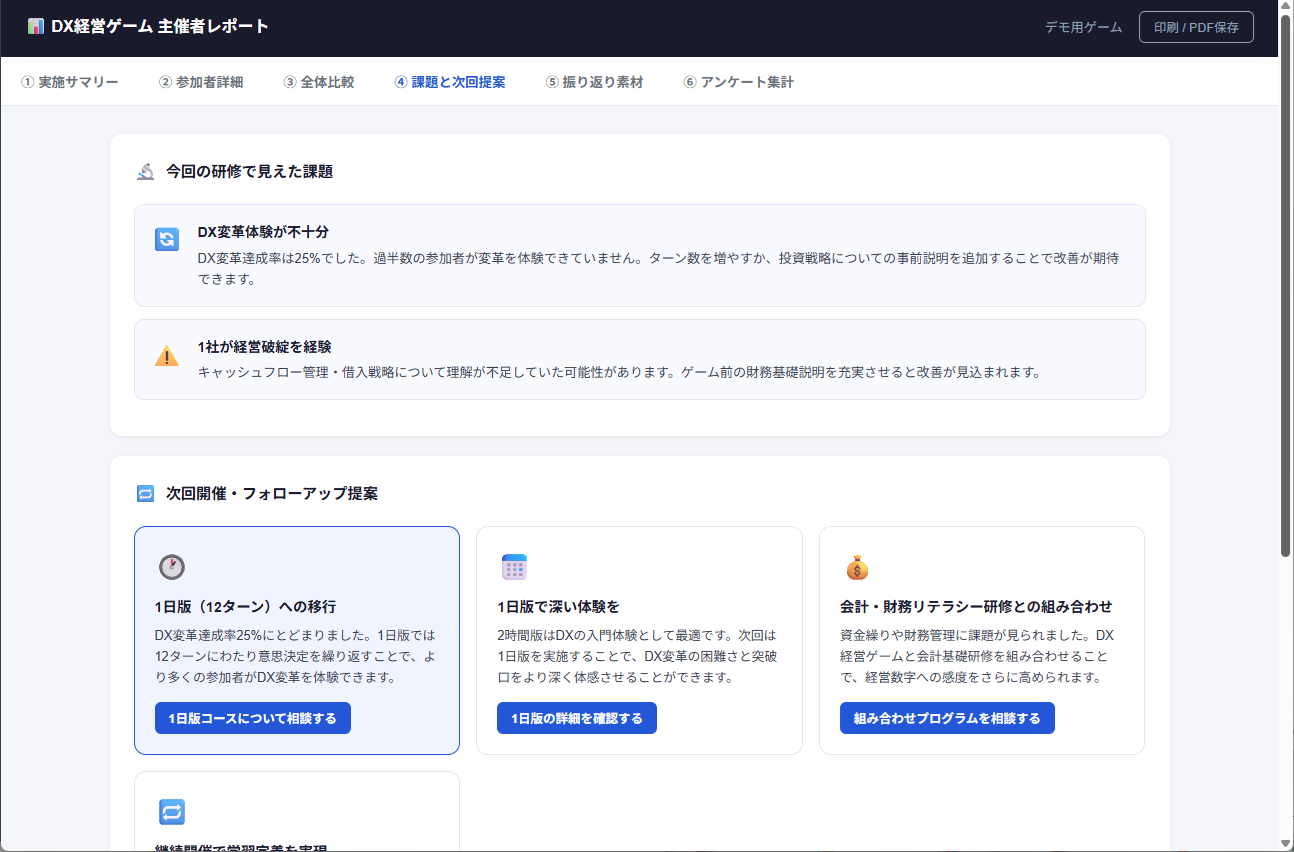Open the ⑤ 振り返り素材 tab
Screen dimensions: 1294x852
click(594, 82)
